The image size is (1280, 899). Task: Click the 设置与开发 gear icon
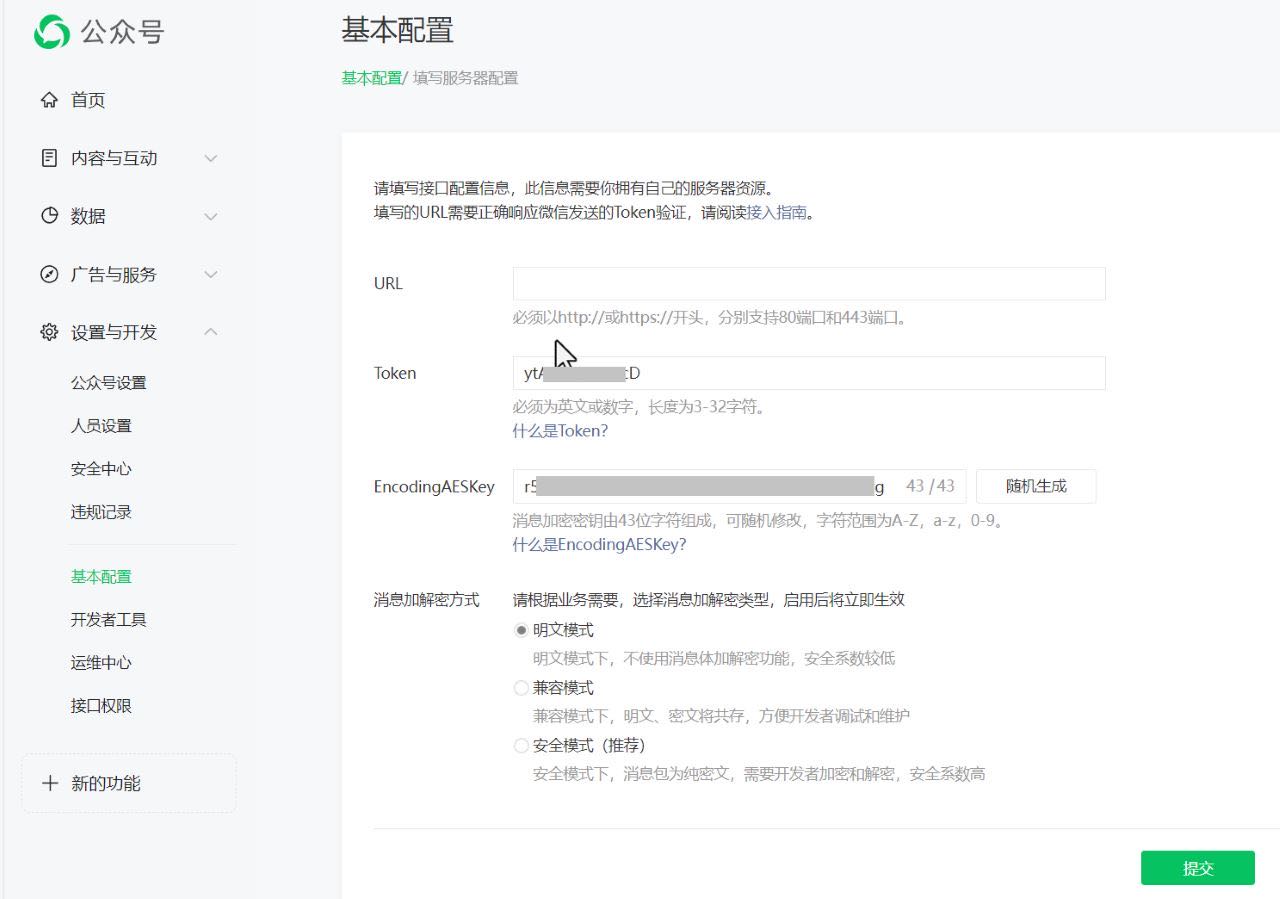pos(49,332)
